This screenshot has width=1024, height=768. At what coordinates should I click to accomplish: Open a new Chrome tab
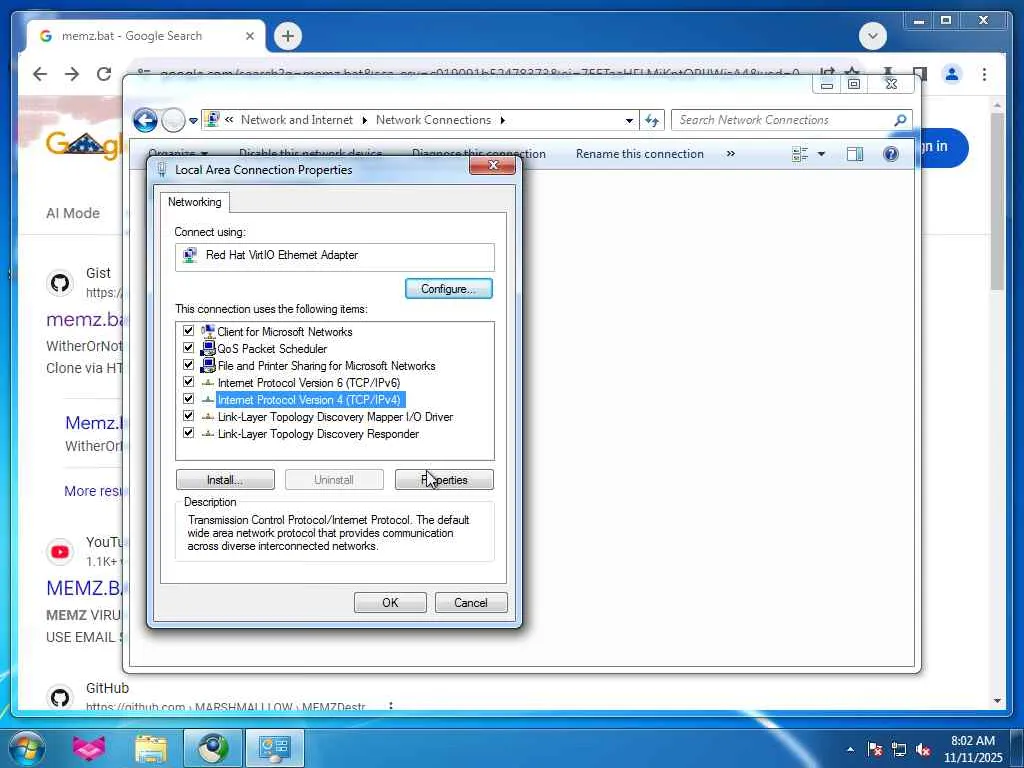(x=287, y=36)
